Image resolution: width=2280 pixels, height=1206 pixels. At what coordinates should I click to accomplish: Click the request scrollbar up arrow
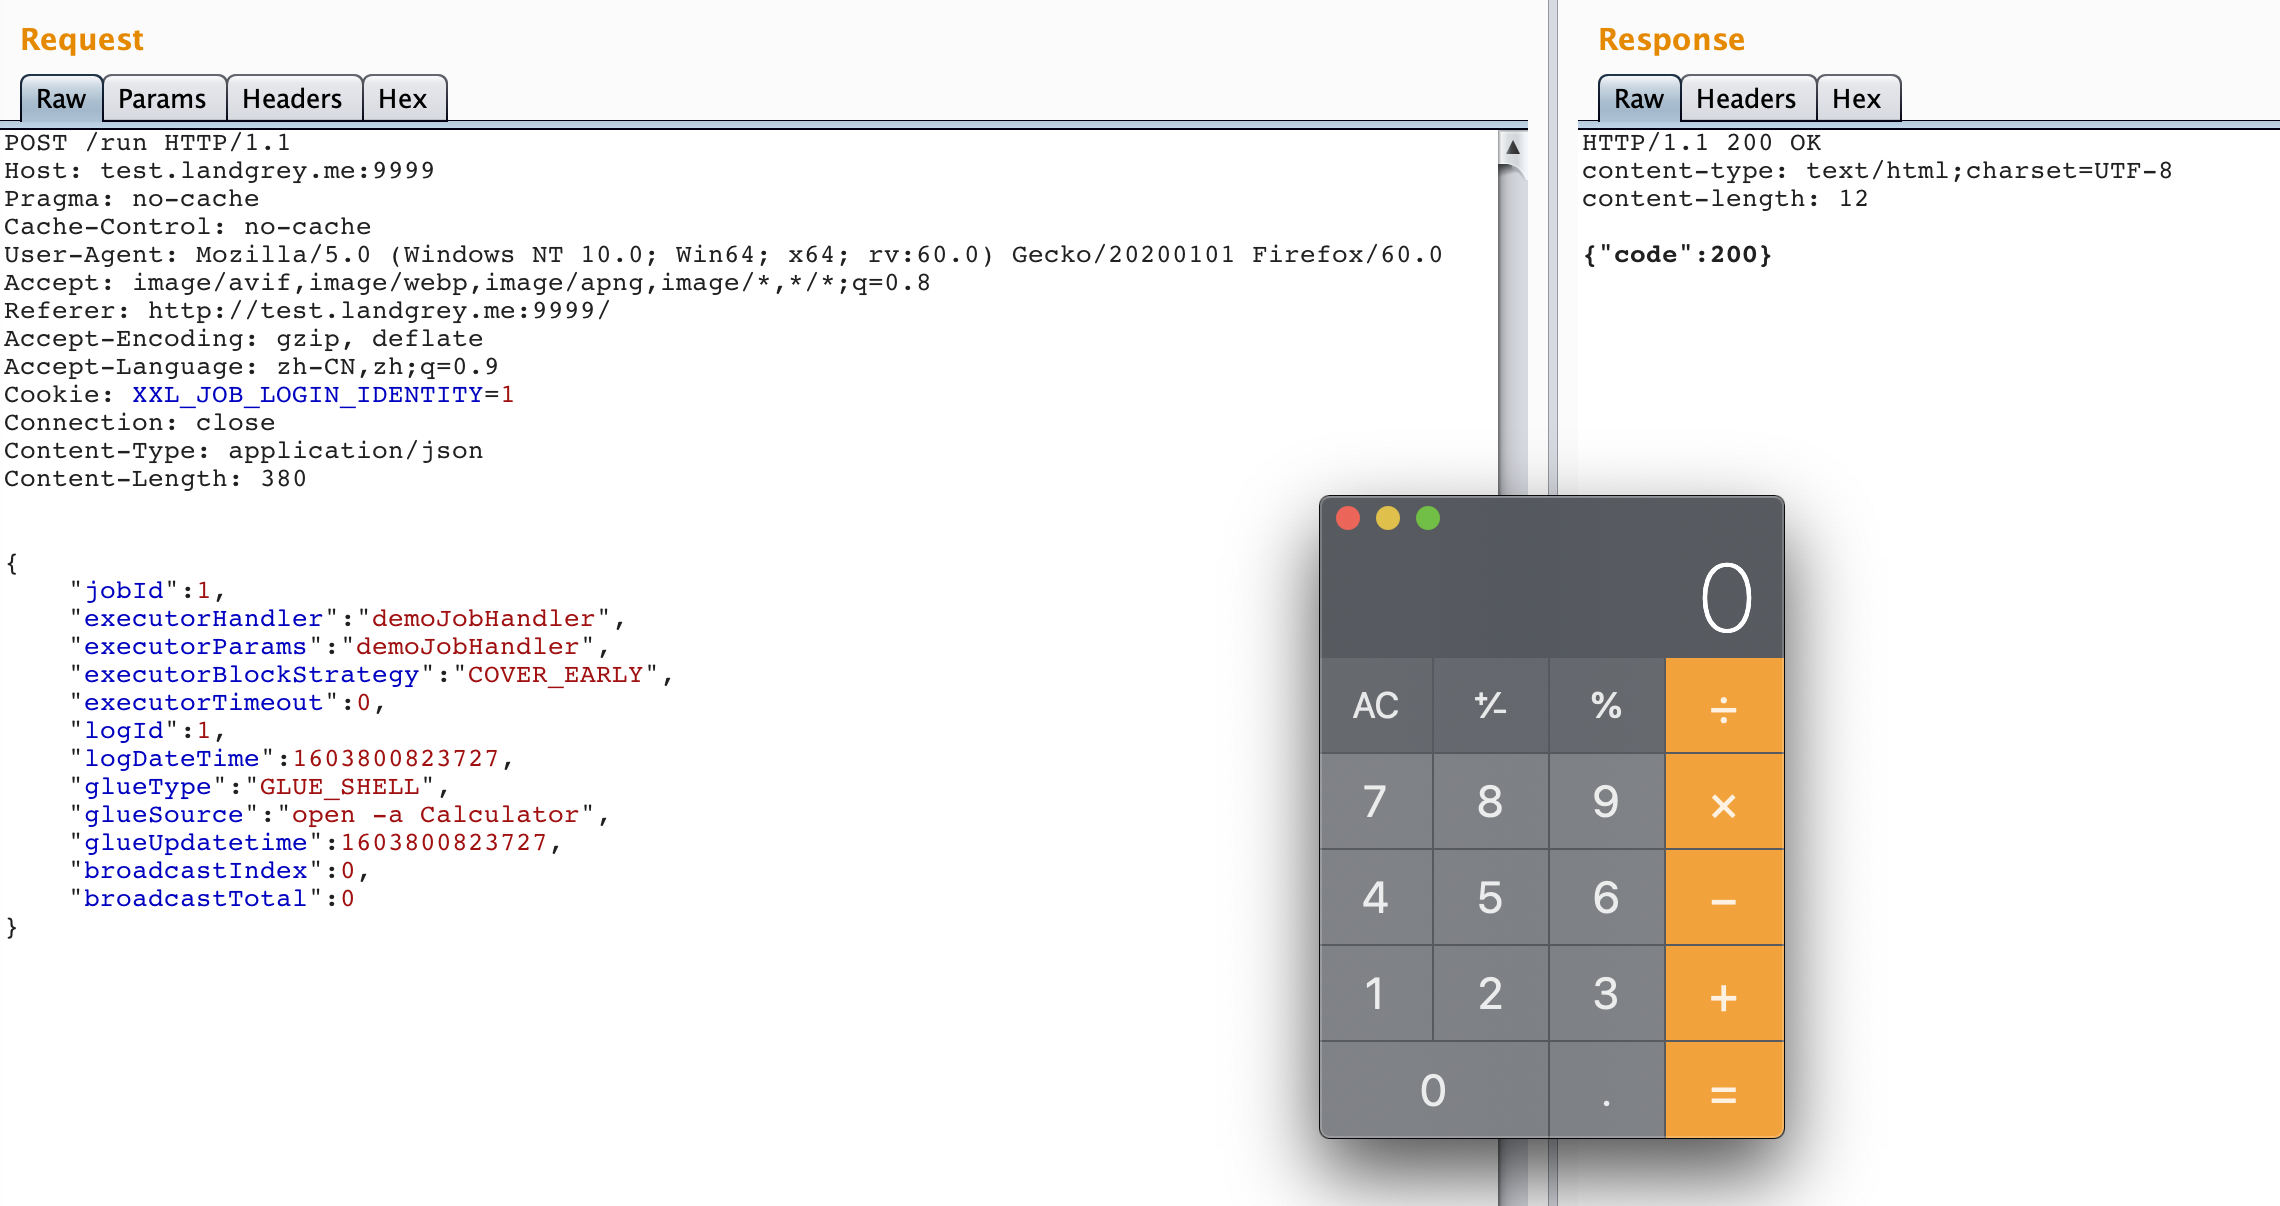[x=1513, y=147]
